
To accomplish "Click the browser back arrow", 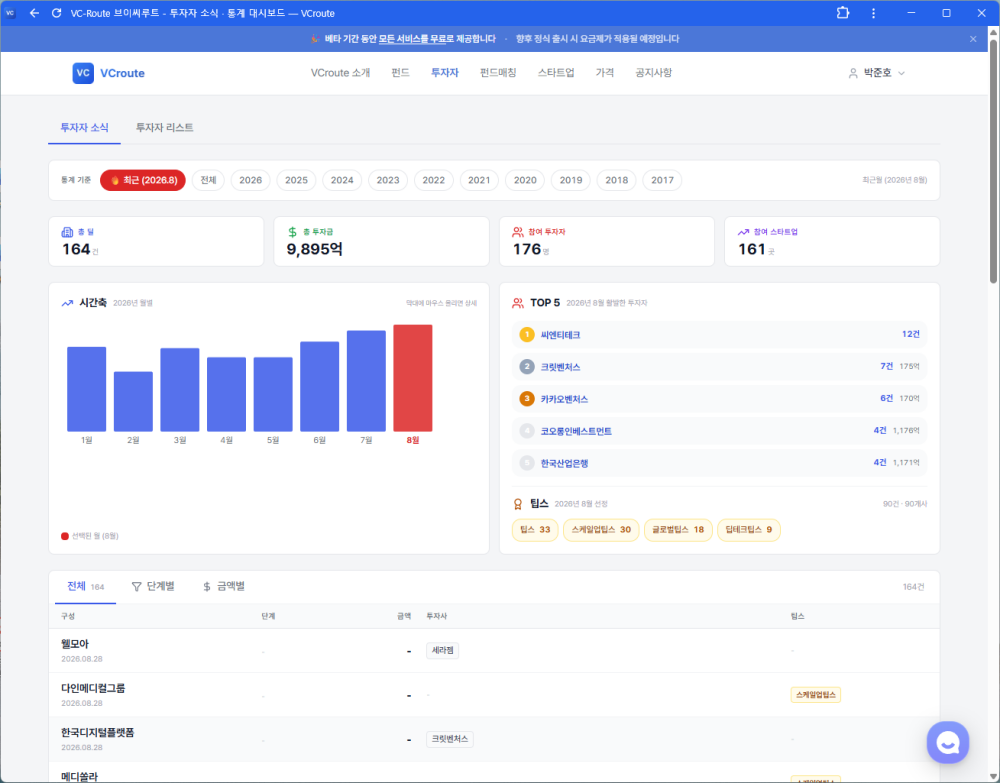I will click(x=34, y=13).
